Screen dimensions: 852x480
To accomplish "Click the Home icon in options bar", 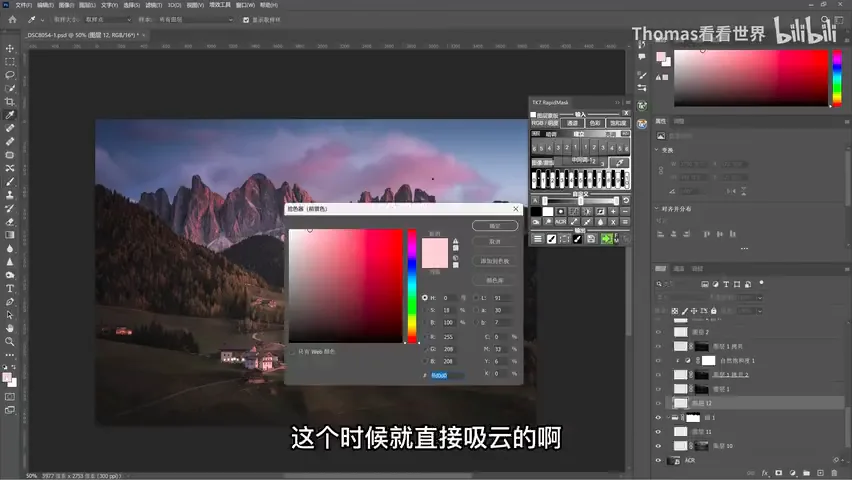I will click(12, 20).
